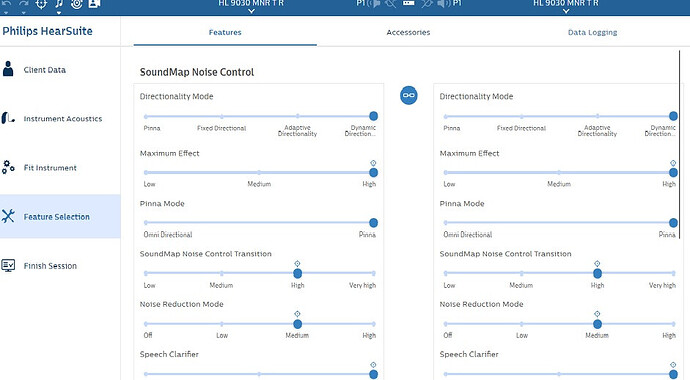
Task: Open the client card icon in toolbar
Action: coord(95,4)
